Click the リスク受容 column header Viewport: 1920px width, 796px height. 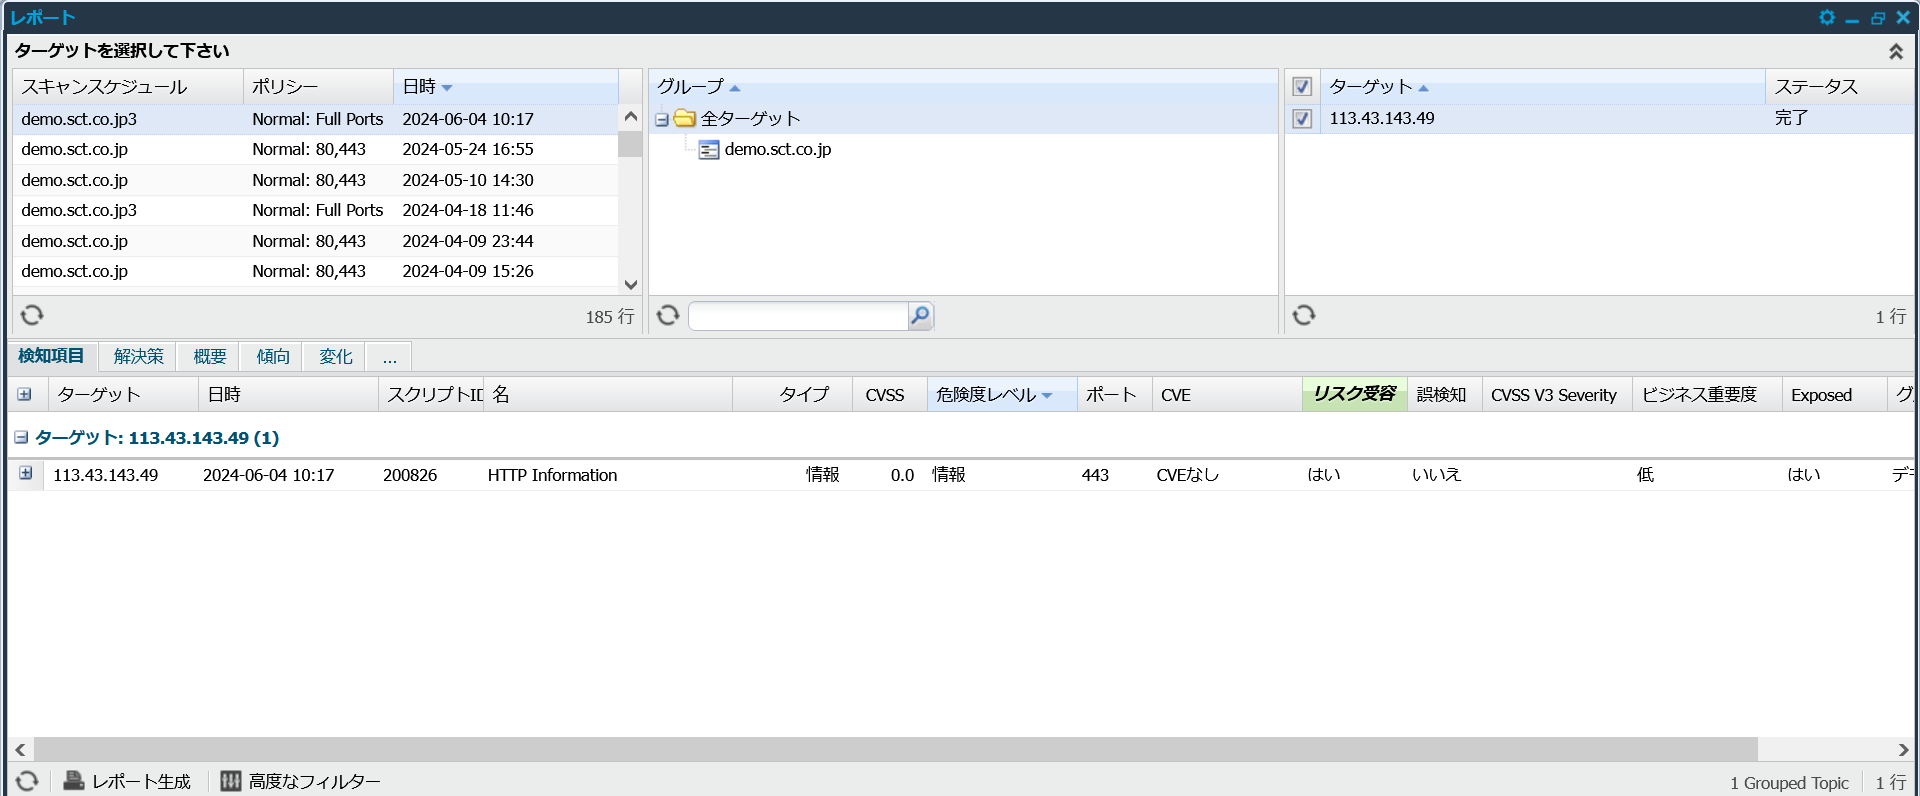point(1354,395)
